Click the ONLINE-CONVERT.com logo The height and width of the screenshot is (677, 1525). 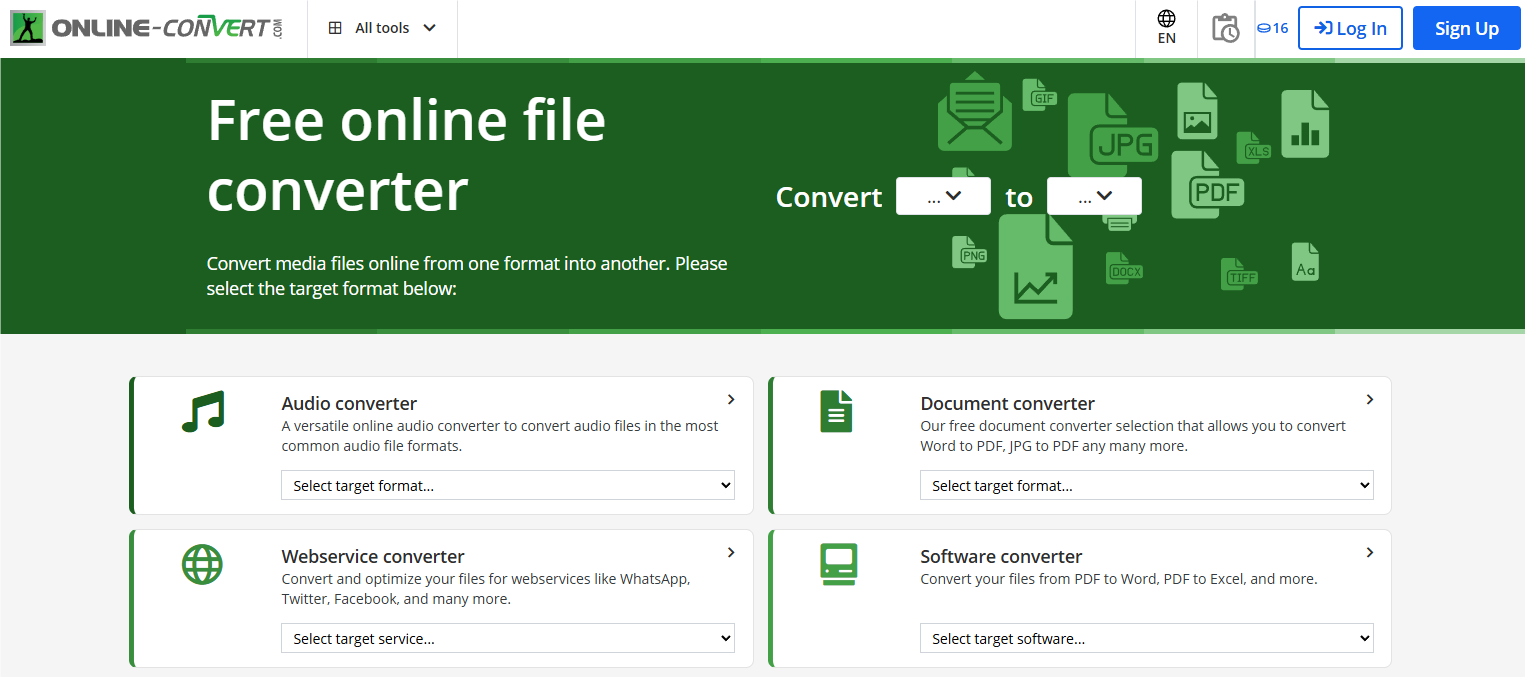pos(146,27)
